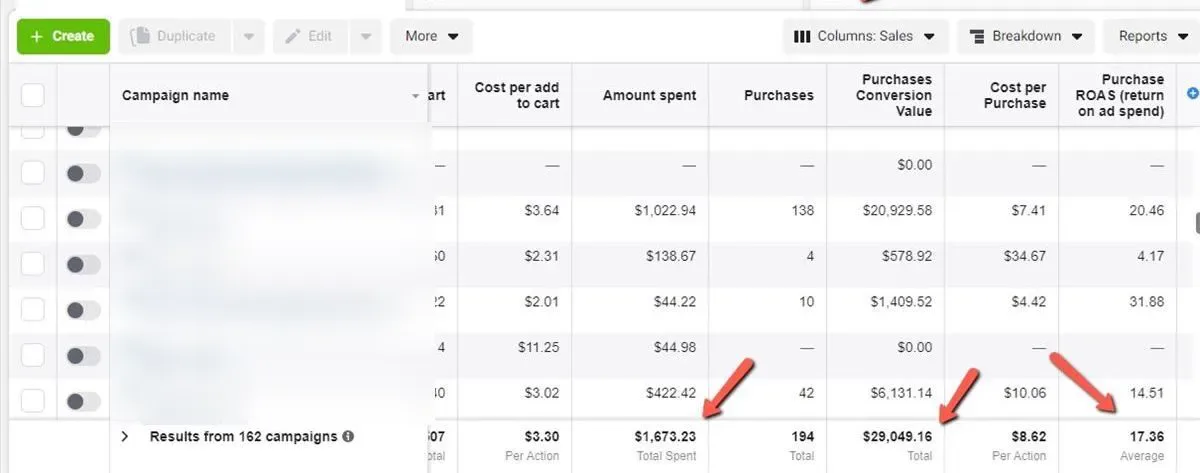This screenshot has width=1200, height=473.
Task: Click the $422.42 amount spent cell
Action: coord(670,393)
